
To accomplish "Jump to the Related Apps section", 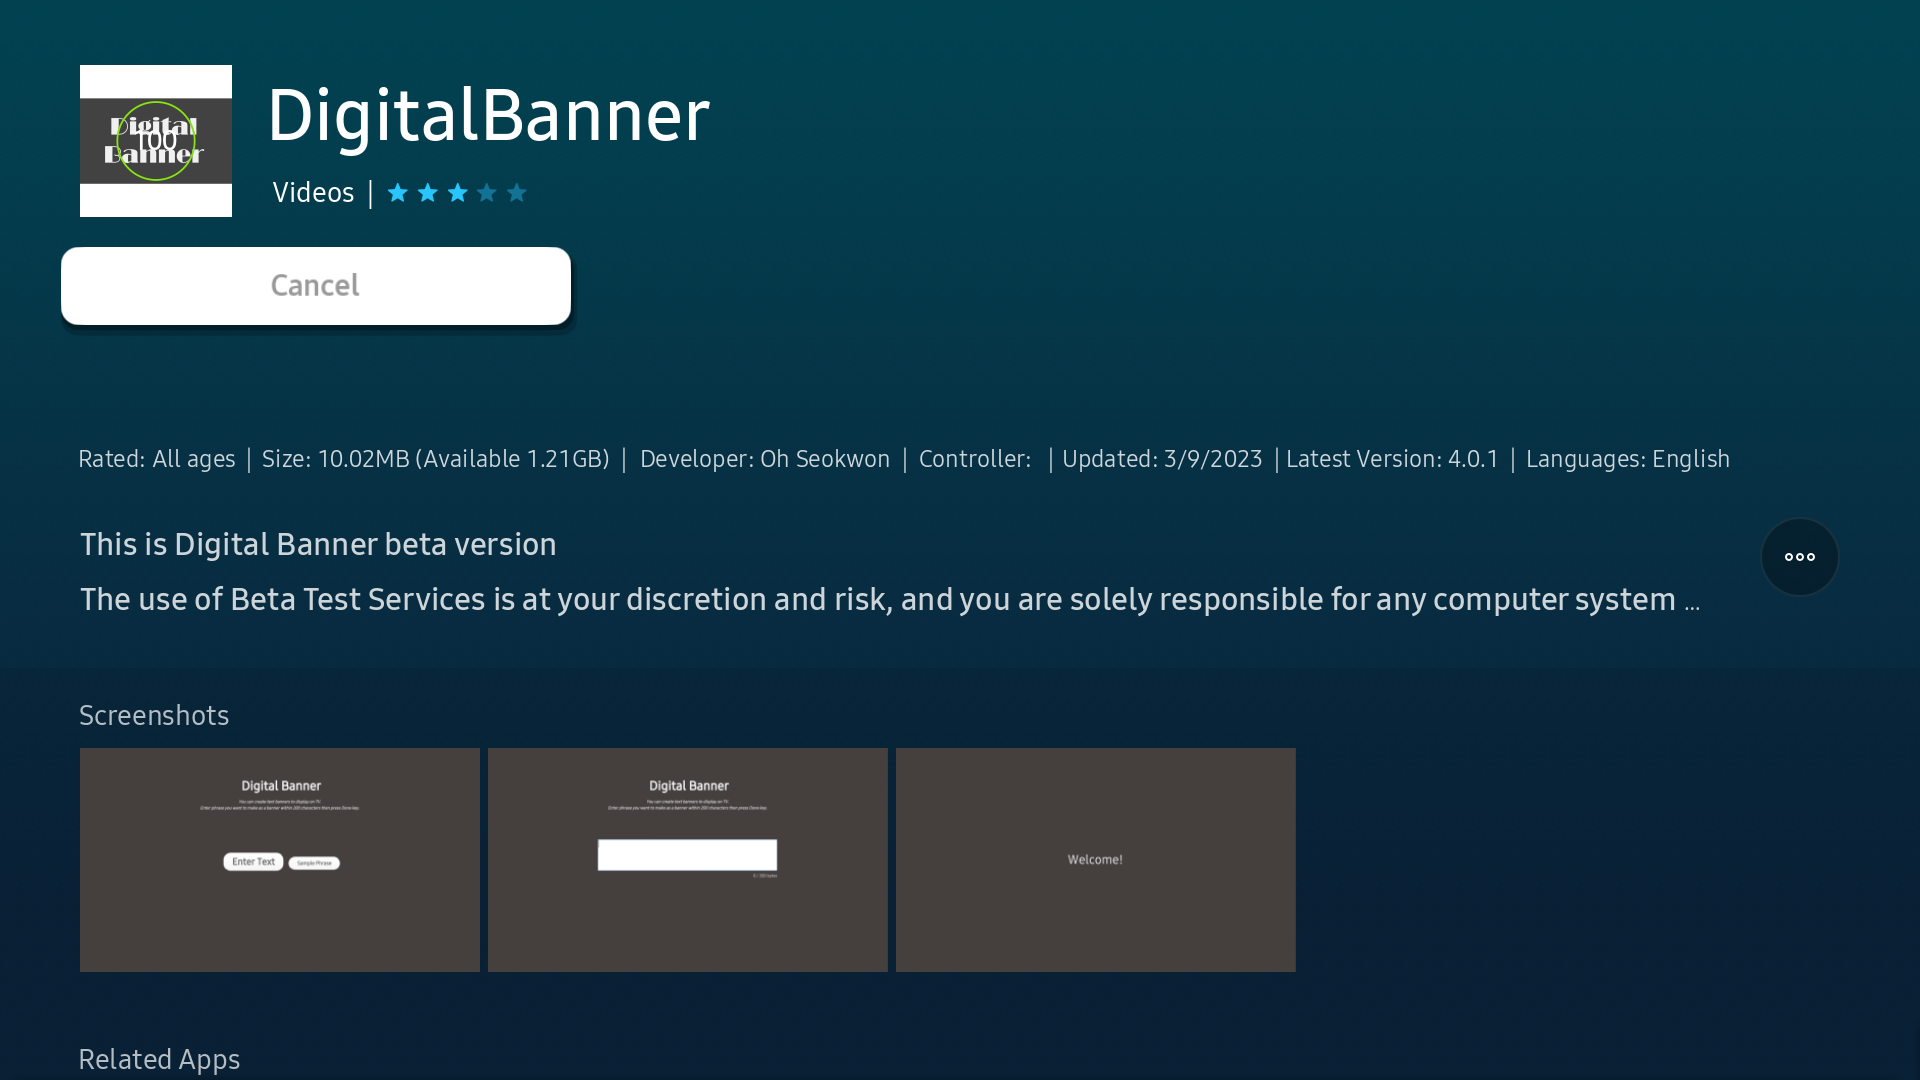I will 159,1058.
